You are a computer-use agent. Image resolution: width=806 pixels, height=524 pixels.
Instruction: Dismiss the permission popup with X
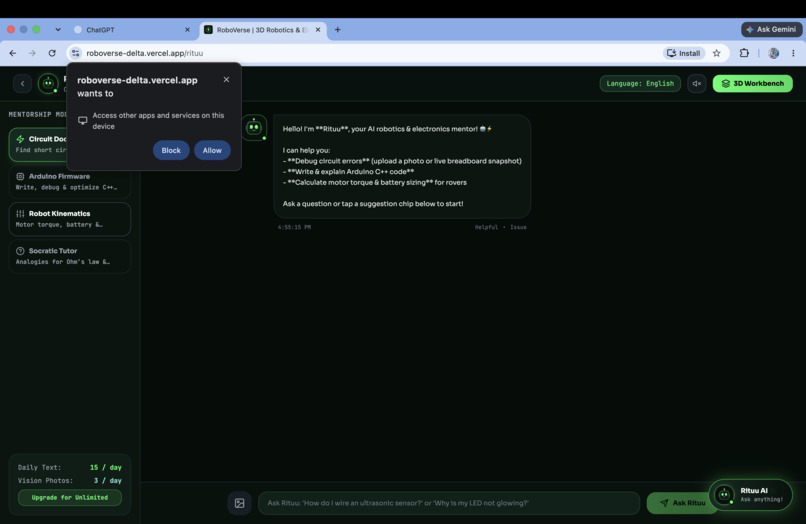[x=226, y=80]
